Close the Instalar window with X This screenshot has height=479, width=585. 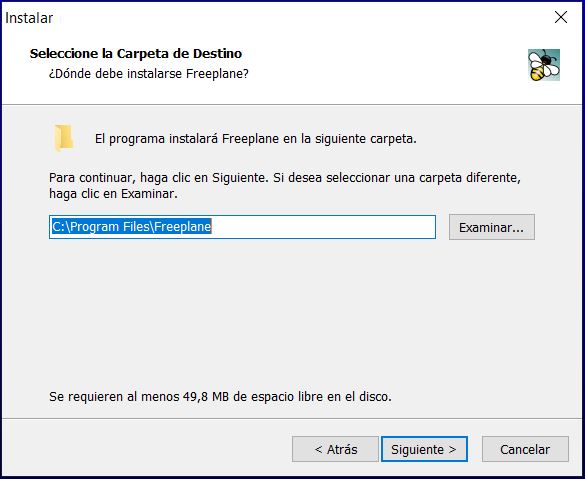pos(561,17)
